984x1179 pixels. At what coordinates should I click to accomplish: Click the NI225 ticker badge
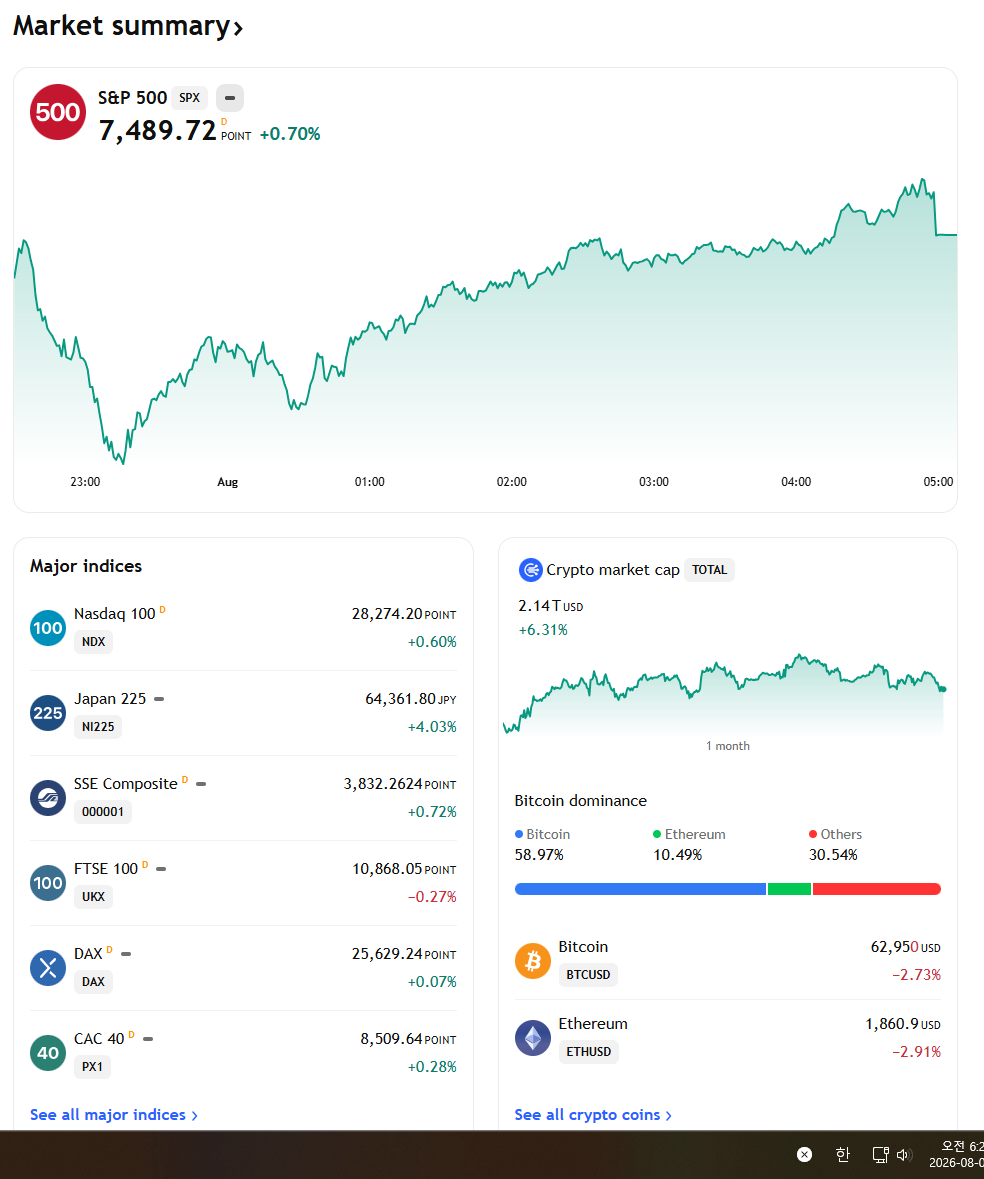[x=98, y=727]
